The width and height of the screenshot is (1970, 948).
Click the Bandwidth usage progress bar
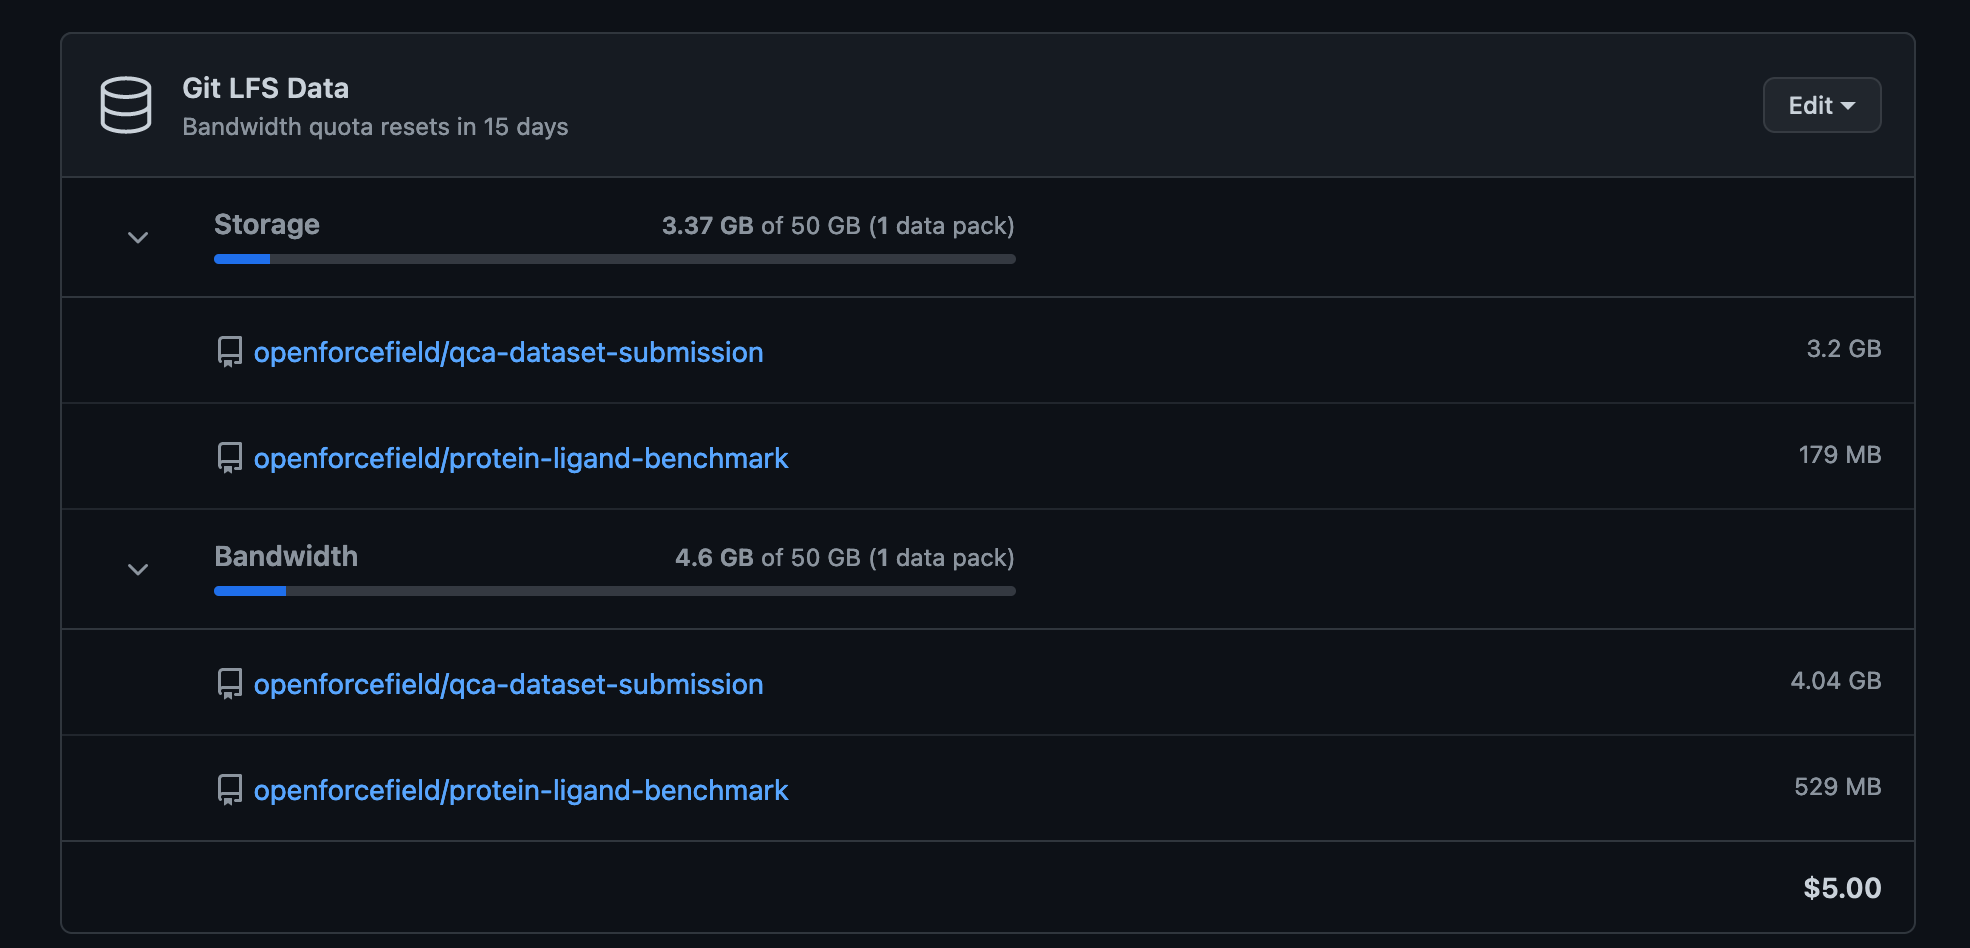pos(613,590)
